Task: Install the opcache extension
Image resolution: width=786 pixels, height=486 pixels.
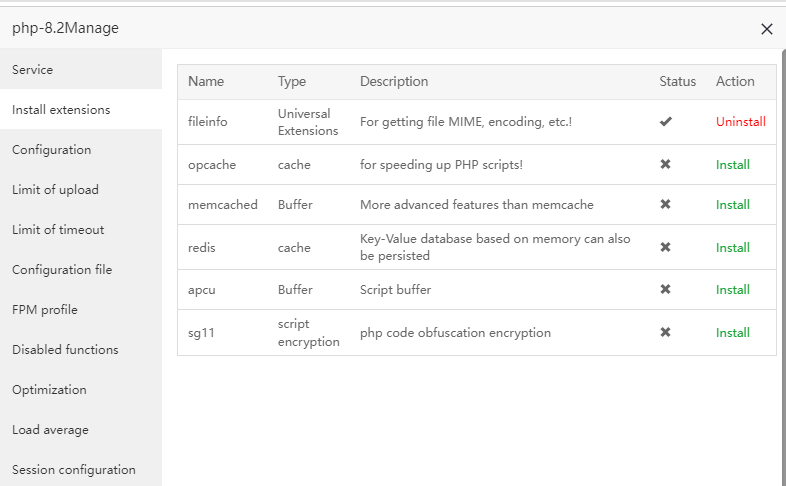Action: pyautogui.click(x=732, y=164)
